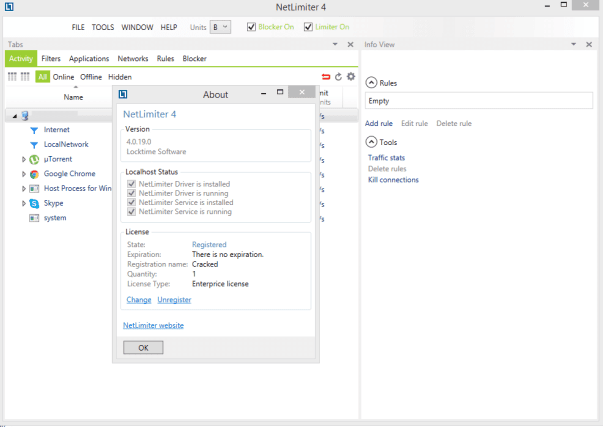Click the NetLimiter app icon in title bar
The width and height of the screenshot is (603, 427).
[9, 7]
